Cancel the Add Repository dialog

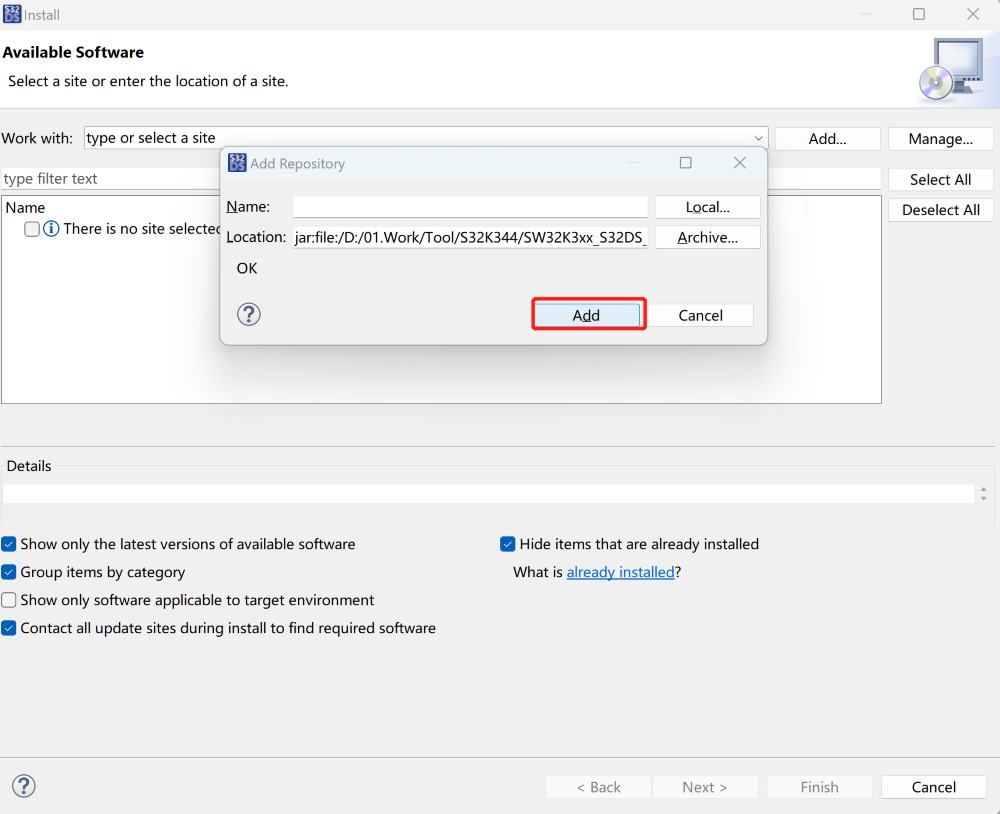tap(700, 315)
